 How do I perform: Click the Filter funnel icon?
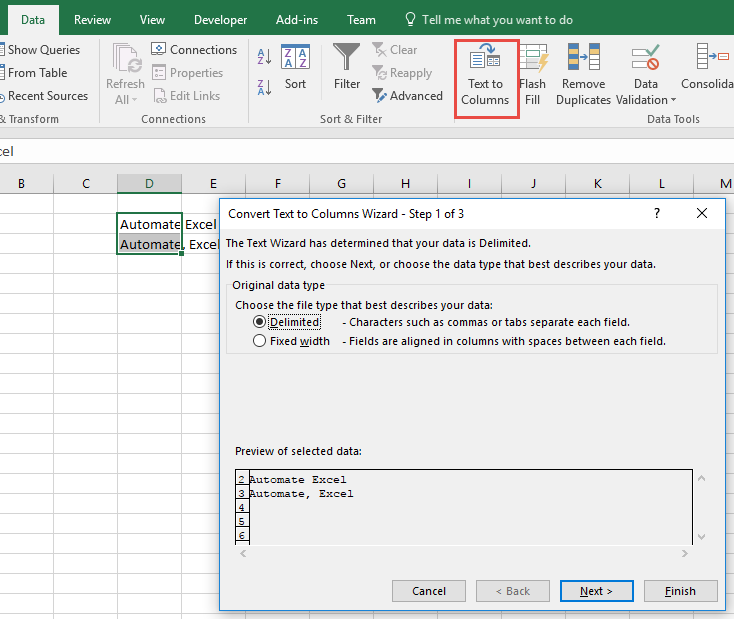(x=346, y=57)
